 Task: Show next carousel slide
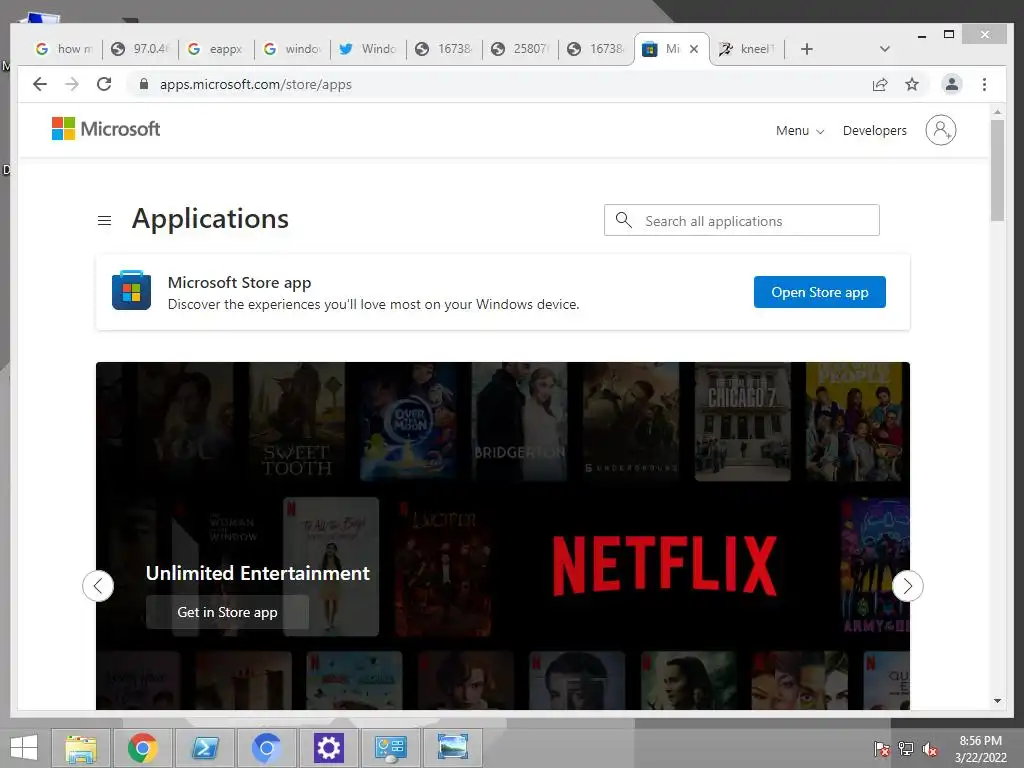(907, 586)
